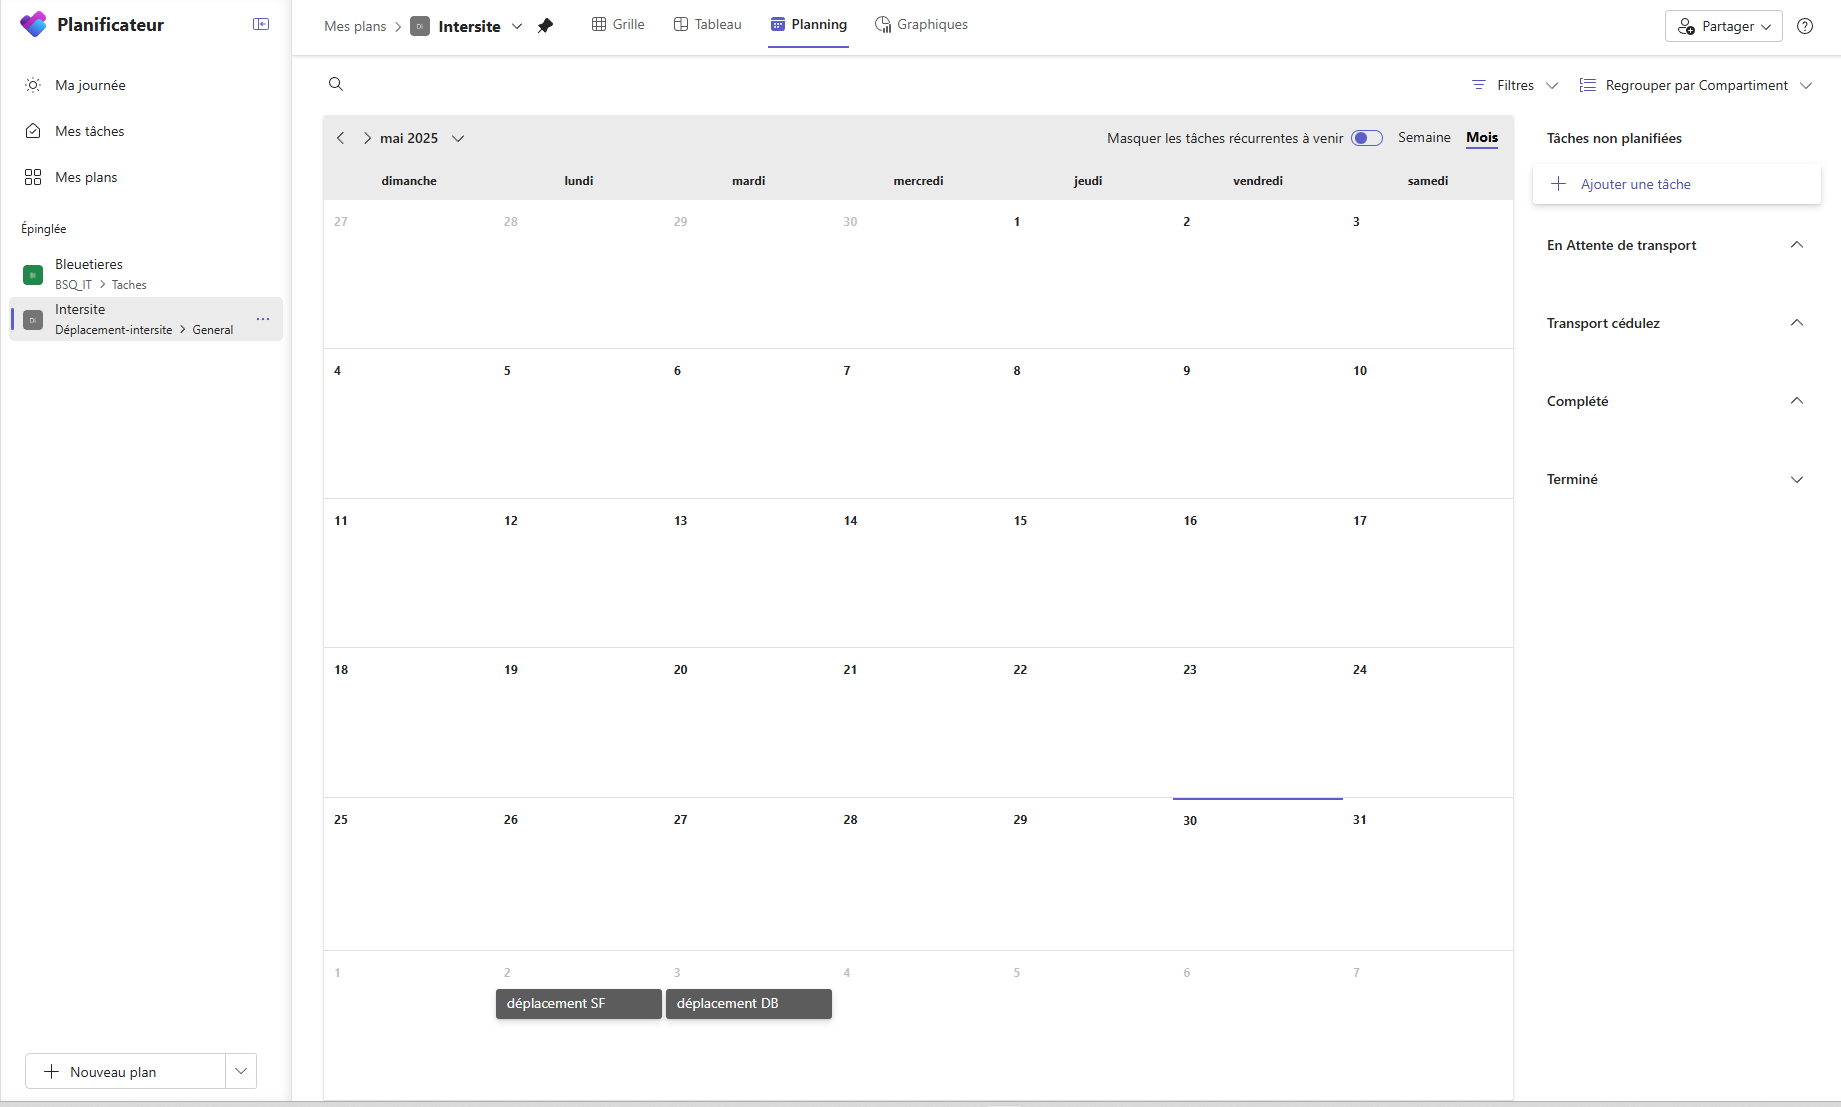Click the Intersite plan icon in sidebar
The height and width of the screenshot is (1107, 1841).
[33, 320]
